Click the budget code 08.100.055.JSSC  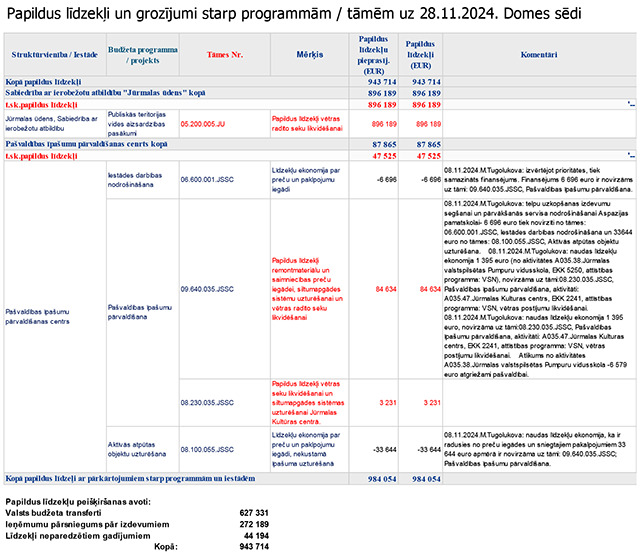tap(207, 449)
